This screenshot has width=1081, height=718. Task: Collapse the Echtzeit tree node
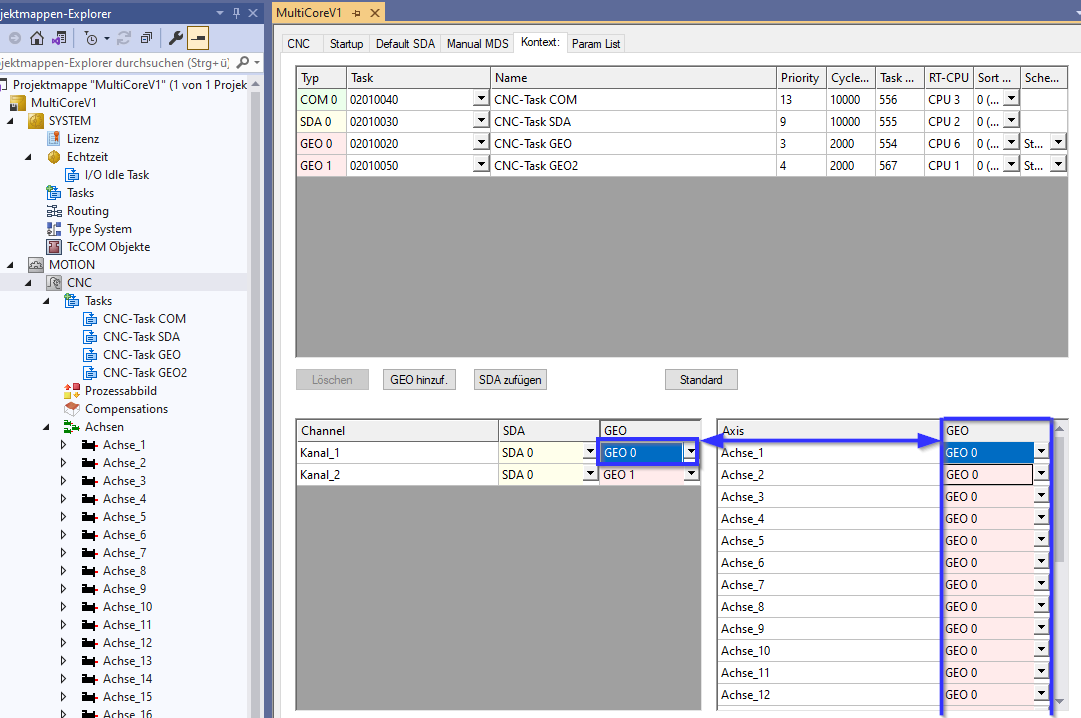[28, 157]
